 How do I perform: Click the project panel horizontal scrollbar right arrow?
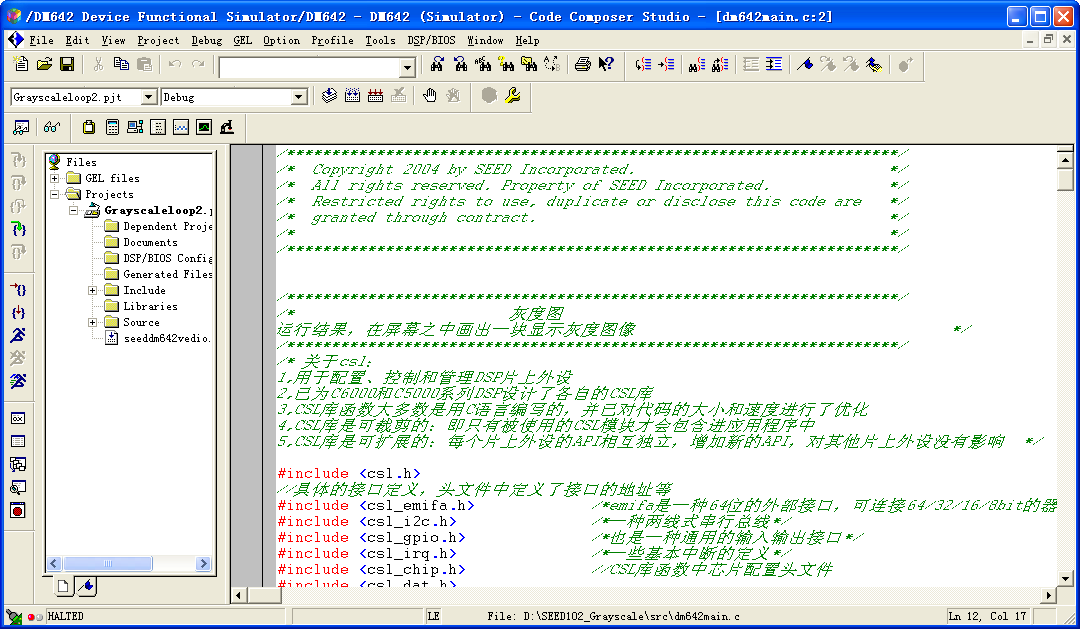pyautogui.click(x=202, y=564)
